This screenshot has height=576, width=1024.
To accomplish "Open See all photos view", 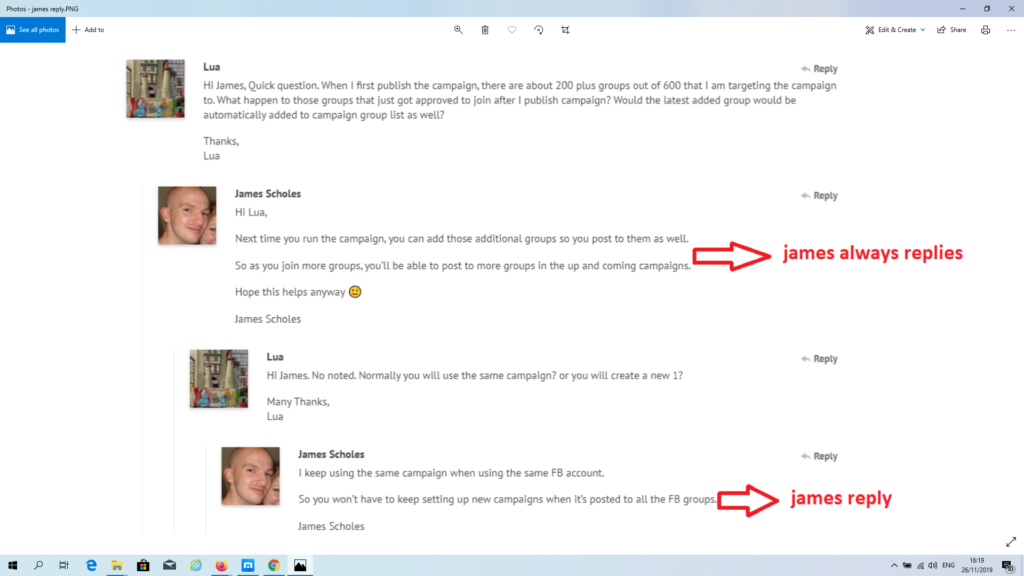I will coord(33,30).
